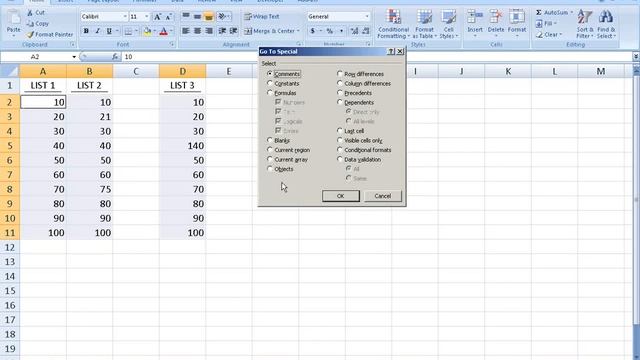The height and width of the screenshot is (360, 640).
Task: Click the Insert cells icon
Action: click(475, 17)
